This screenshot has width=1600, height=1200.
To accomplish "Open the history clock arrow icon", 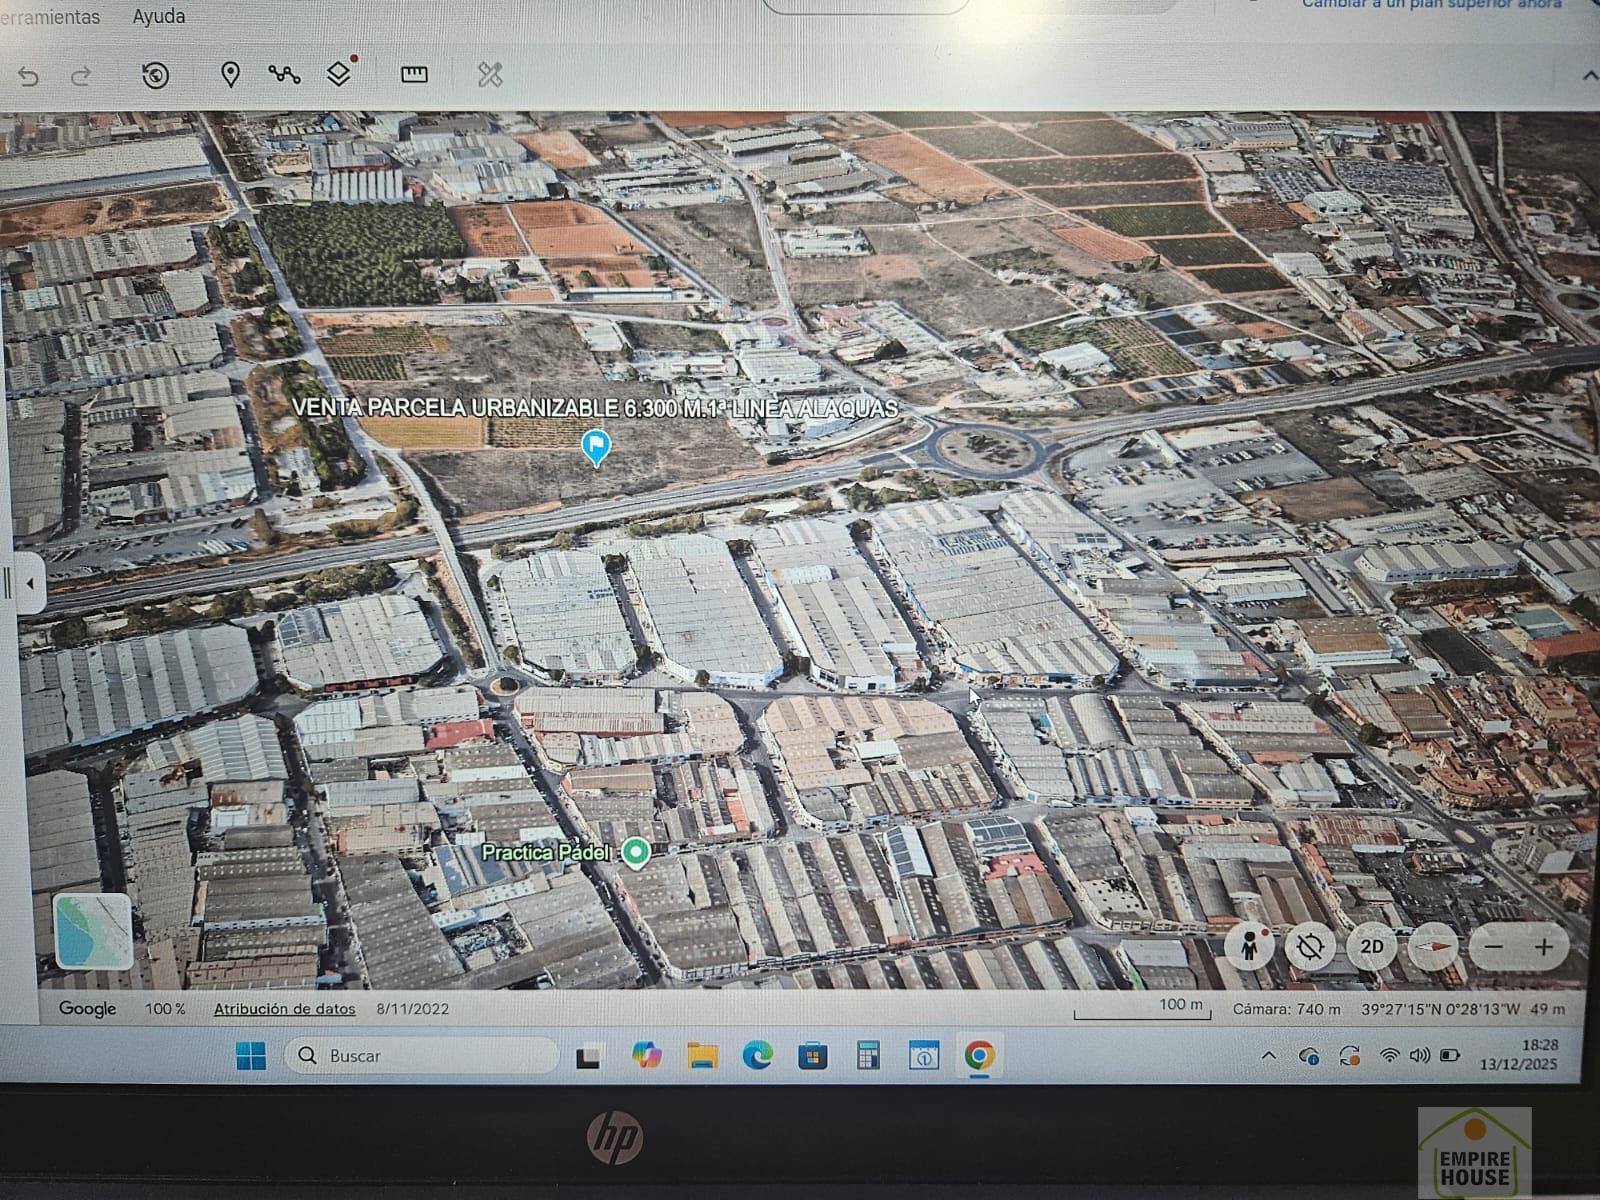I will click(x=155, y=76).
